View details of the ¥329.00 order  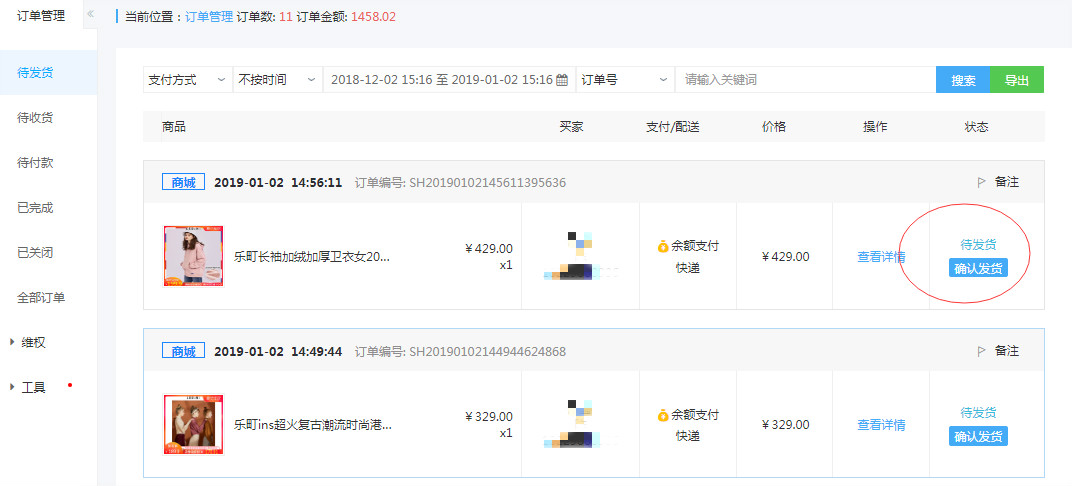tap(881, 425)
